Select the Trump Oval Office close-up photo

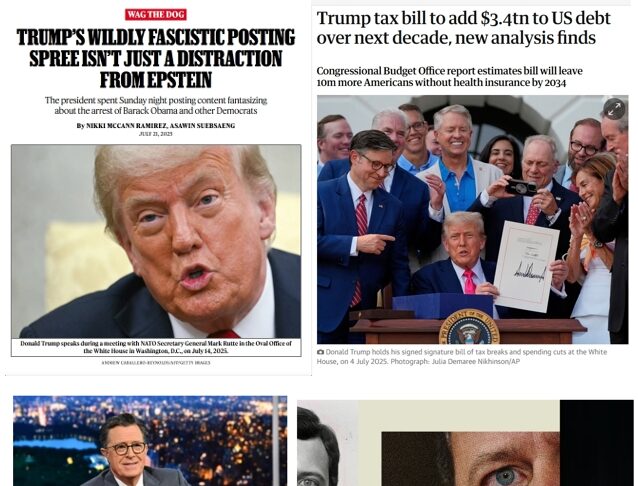pyautogui.click(x=156, y=241)
